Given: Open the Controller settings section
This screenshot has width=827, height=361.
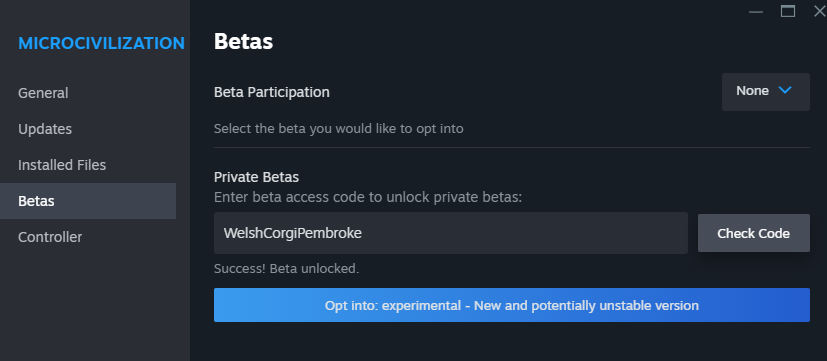Looking at the screenshot, I should 50,237.
